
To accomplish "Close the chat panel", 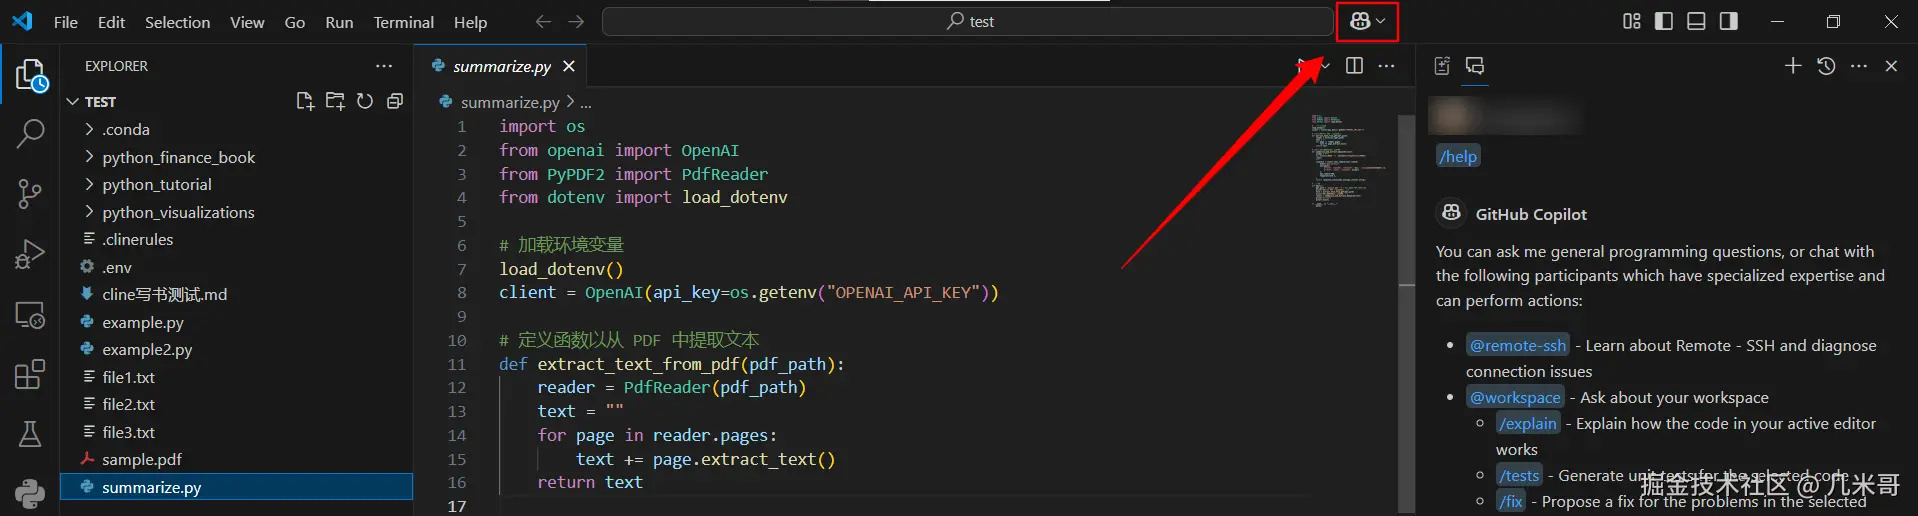I will pyautogui.click(x=1891, y=66).
